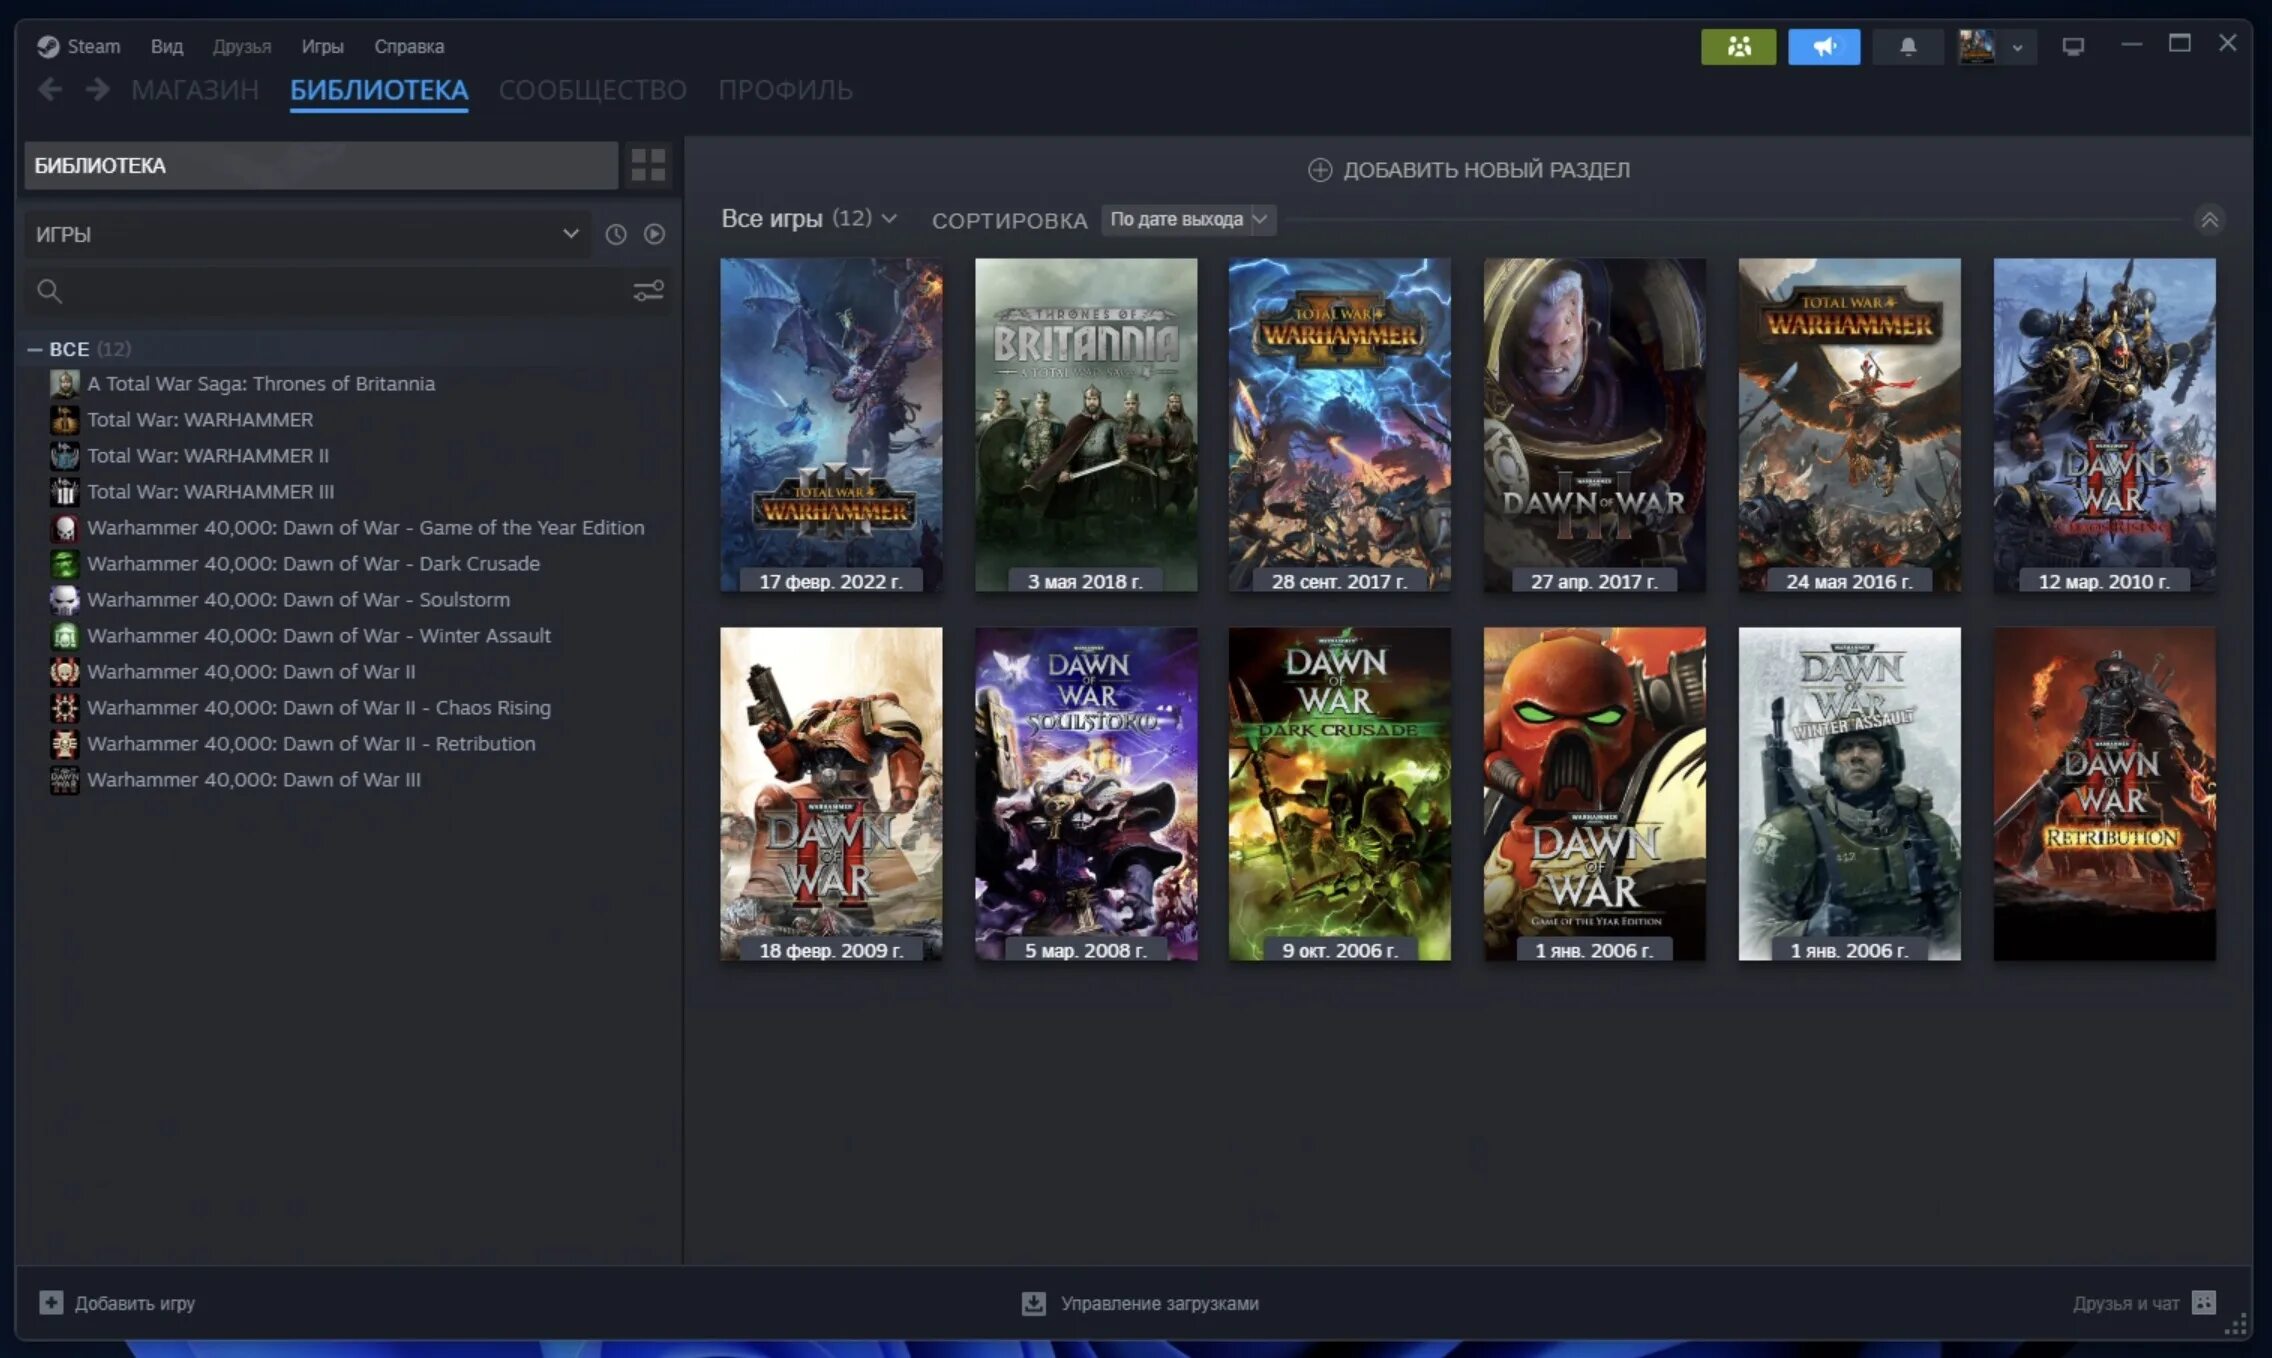Open Soulstorm cover art
2272x1358 pixels.
pos(1086,794)
